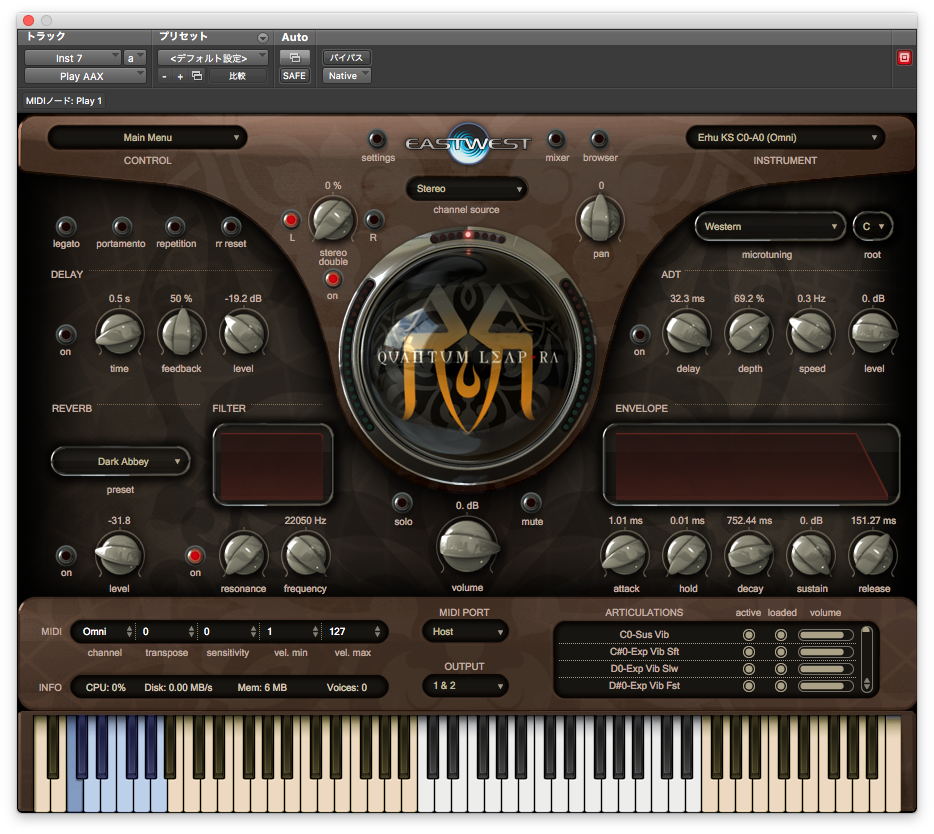This screenshot has height=834, width=934.
Task: Toggle the legato button
Action: tap(66, 226)
